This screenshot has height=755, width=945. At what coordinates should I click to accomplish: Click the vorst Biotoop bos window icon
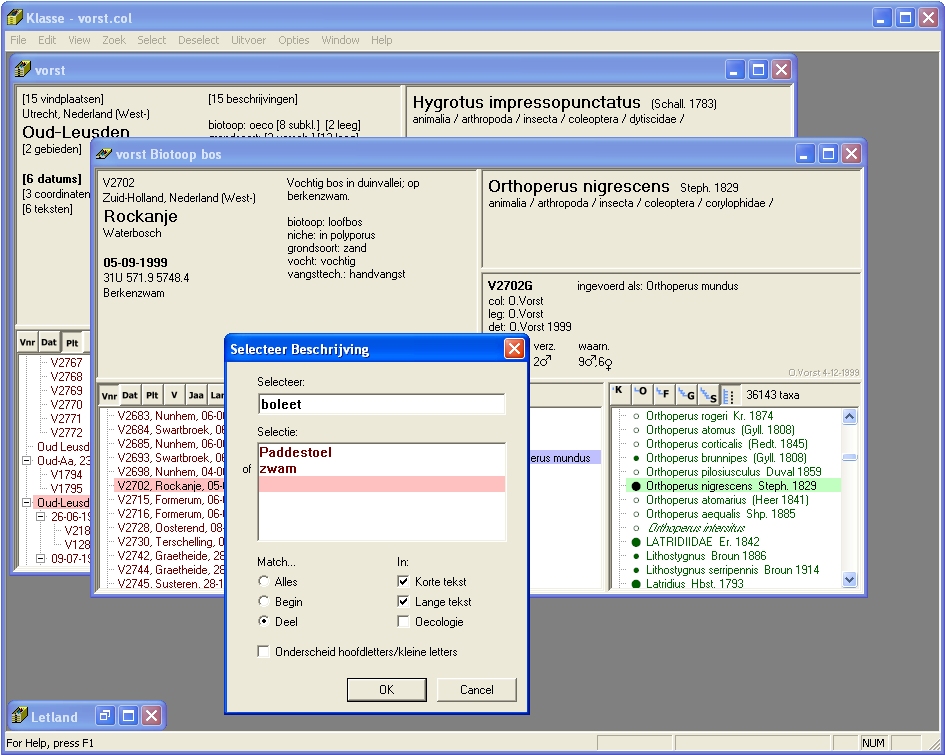click(x=103, y=154)
